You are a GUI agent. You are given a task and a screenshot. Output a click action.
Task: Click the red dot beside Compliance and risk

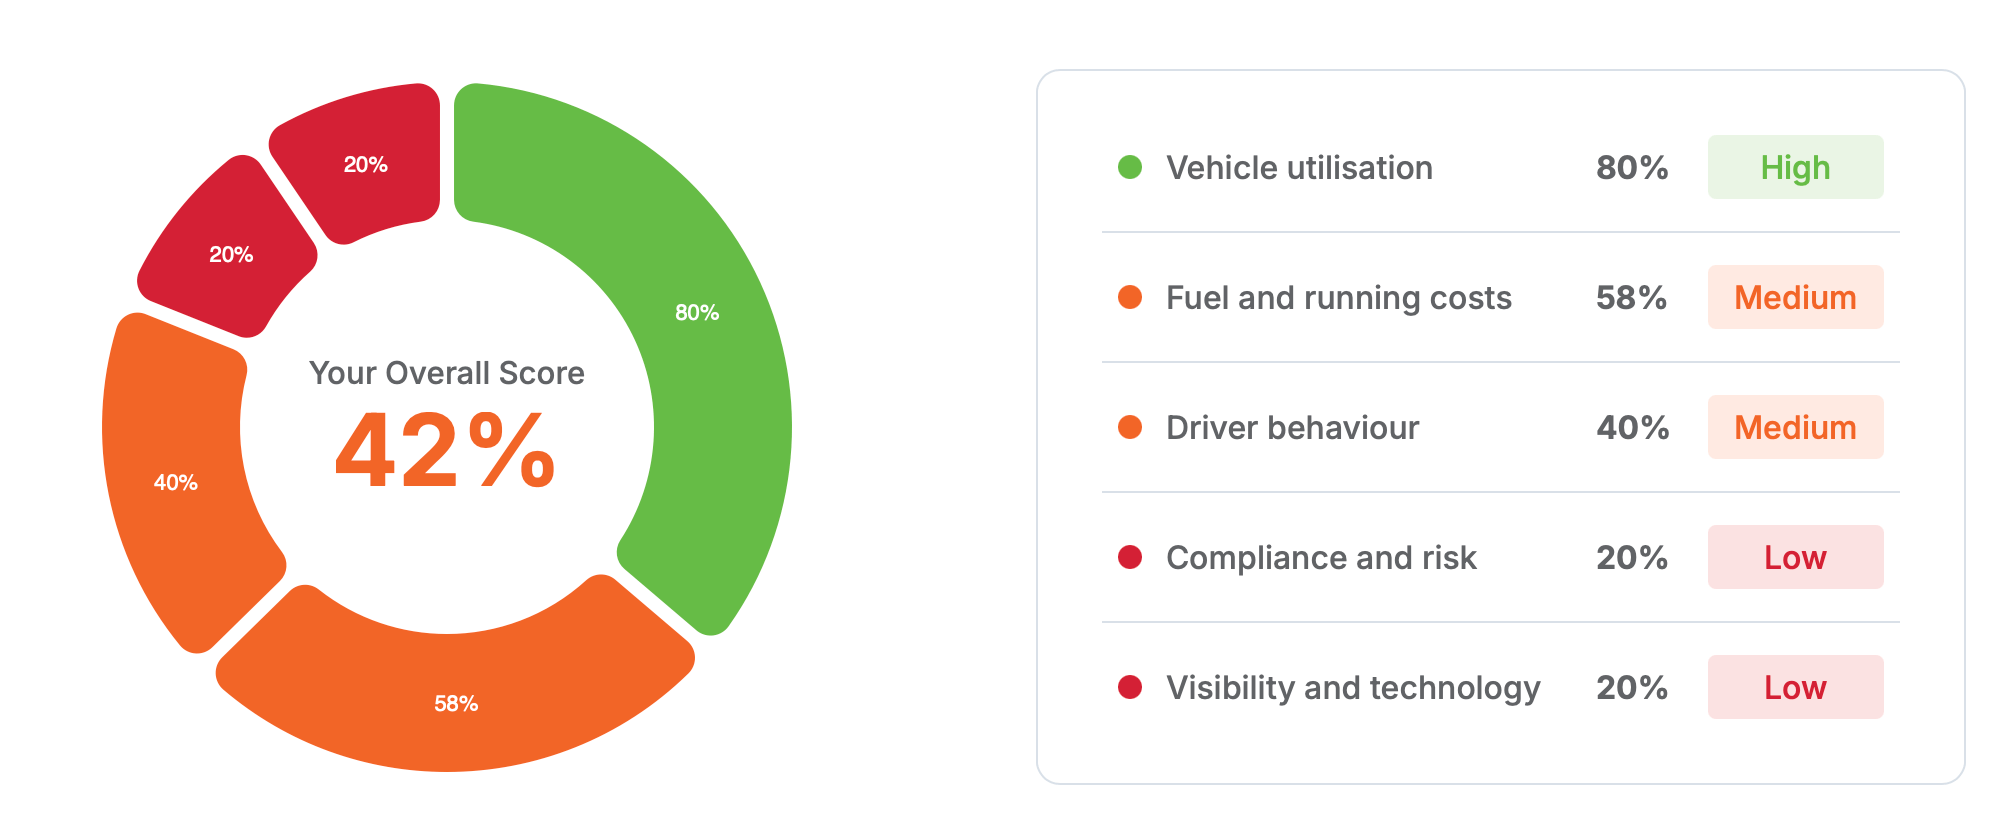pos(1130,557)
